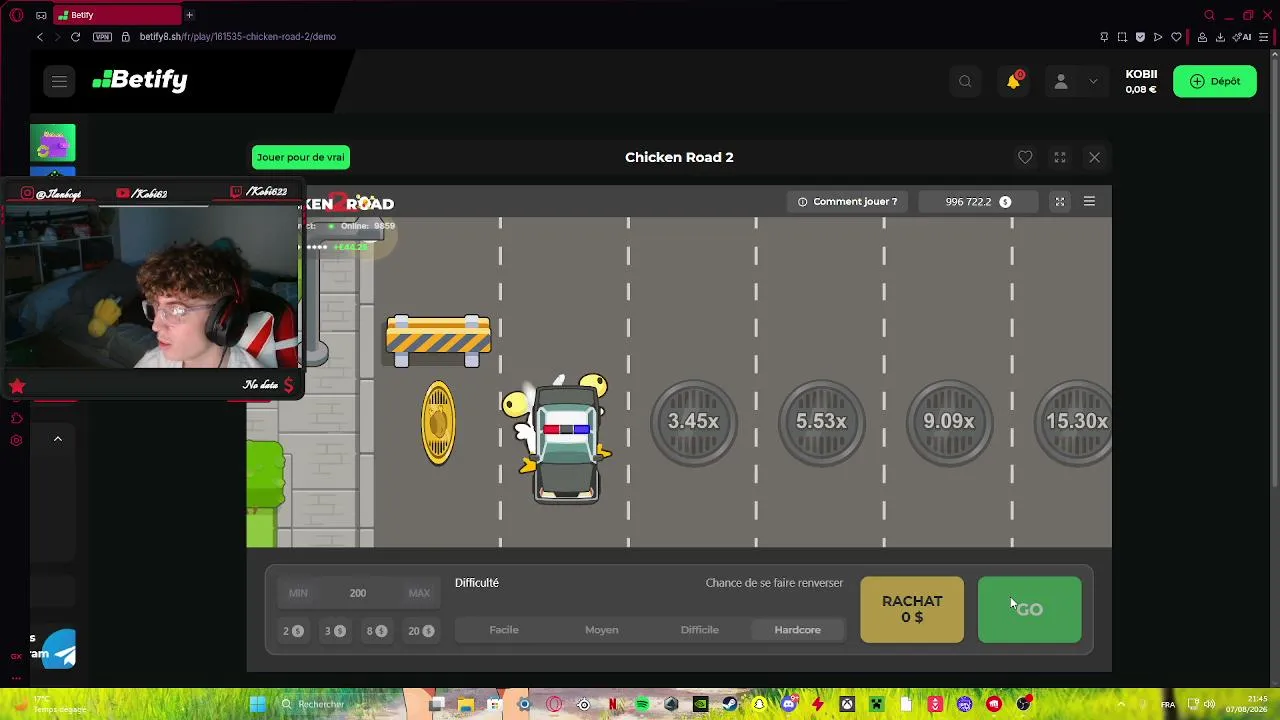Click the bet amount field showing 200
The height and width of the screenshot is (720, 1280).
pos(358,593)
